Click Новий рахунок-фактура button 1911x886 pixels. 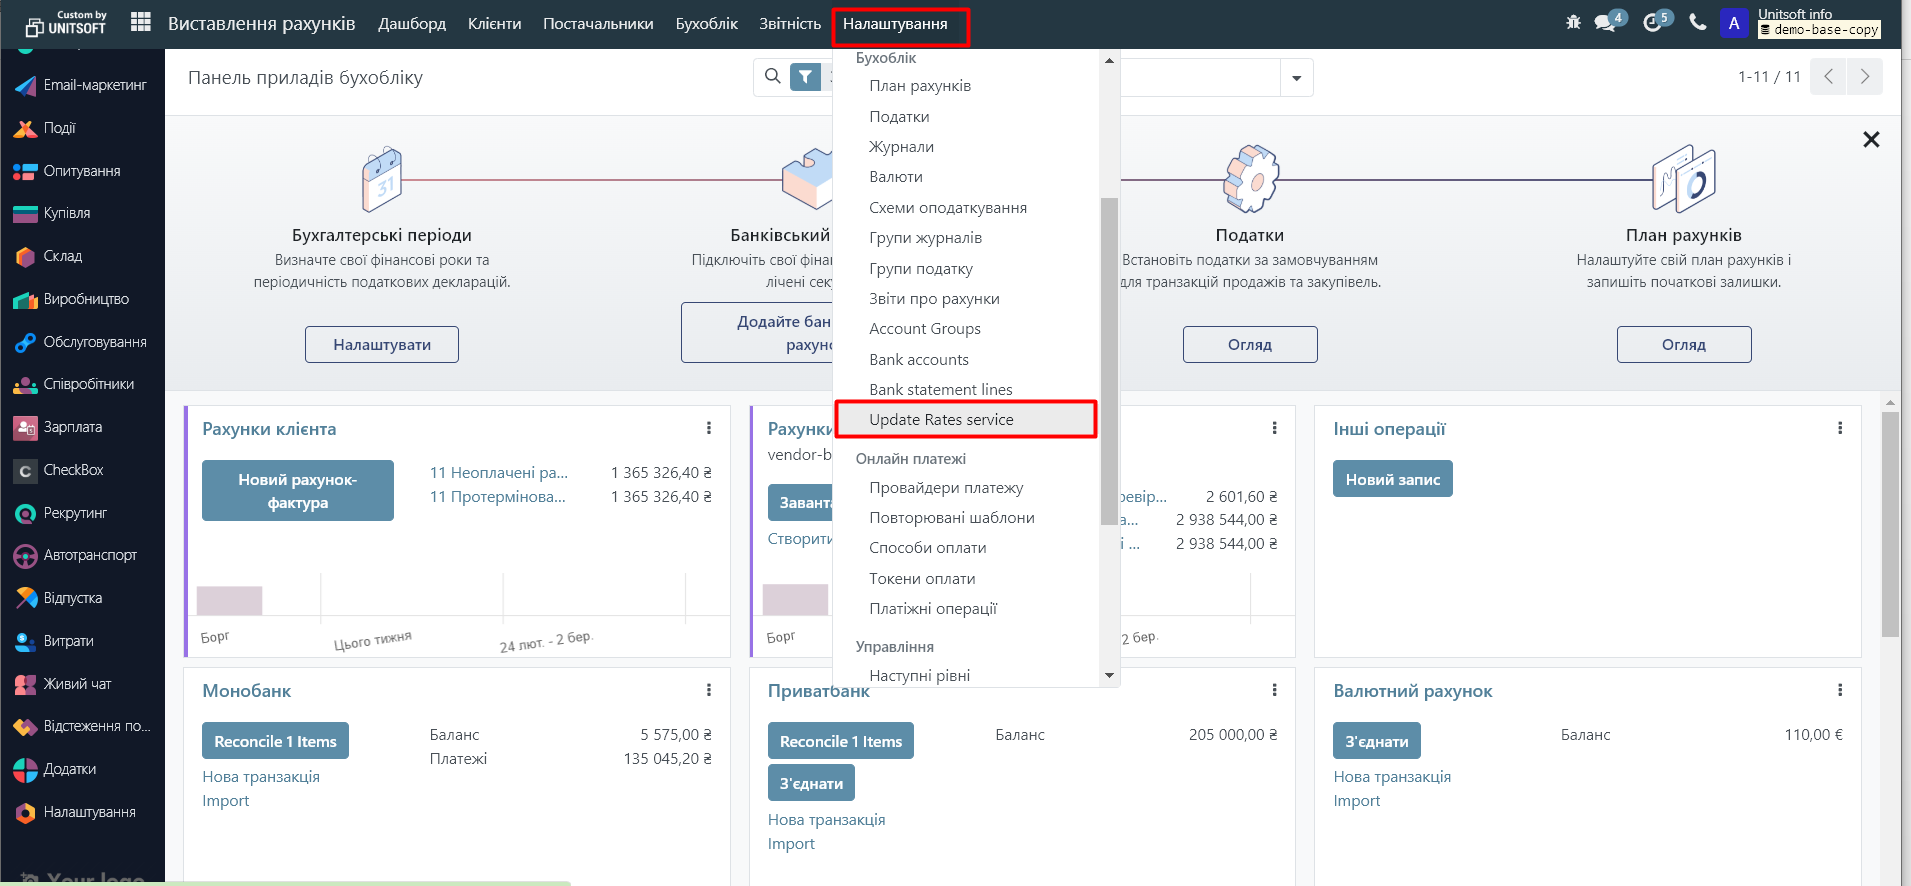[297, 491]
